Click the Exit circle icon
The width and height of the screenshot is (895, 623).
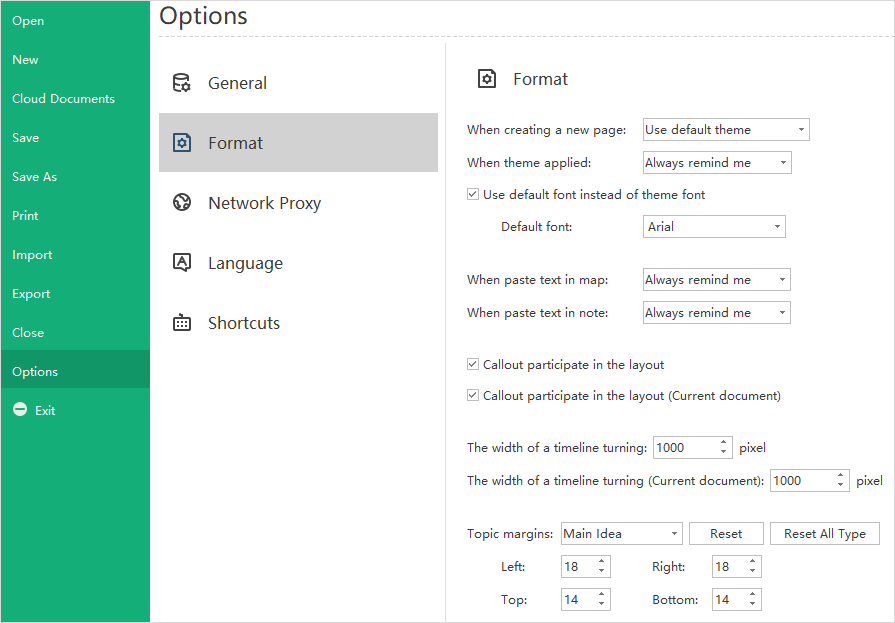pyautogui.click(x=20, y=410)
